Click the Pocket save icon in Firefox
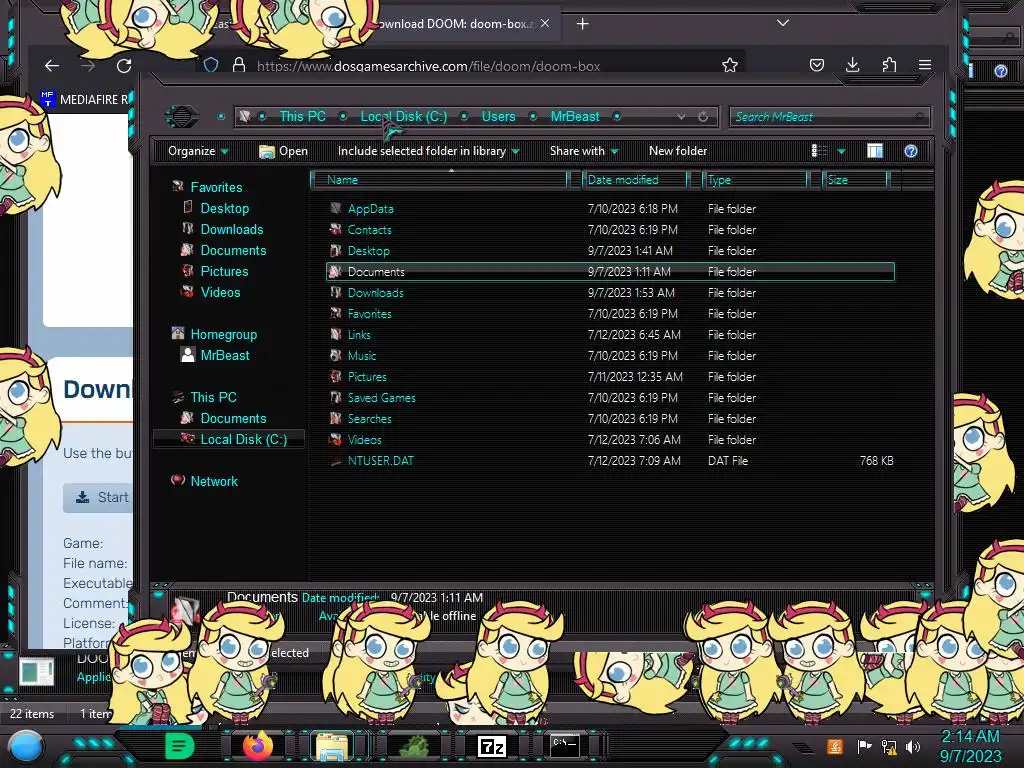The height and width of the screenshot is (768, 1024). pos(816,65)
